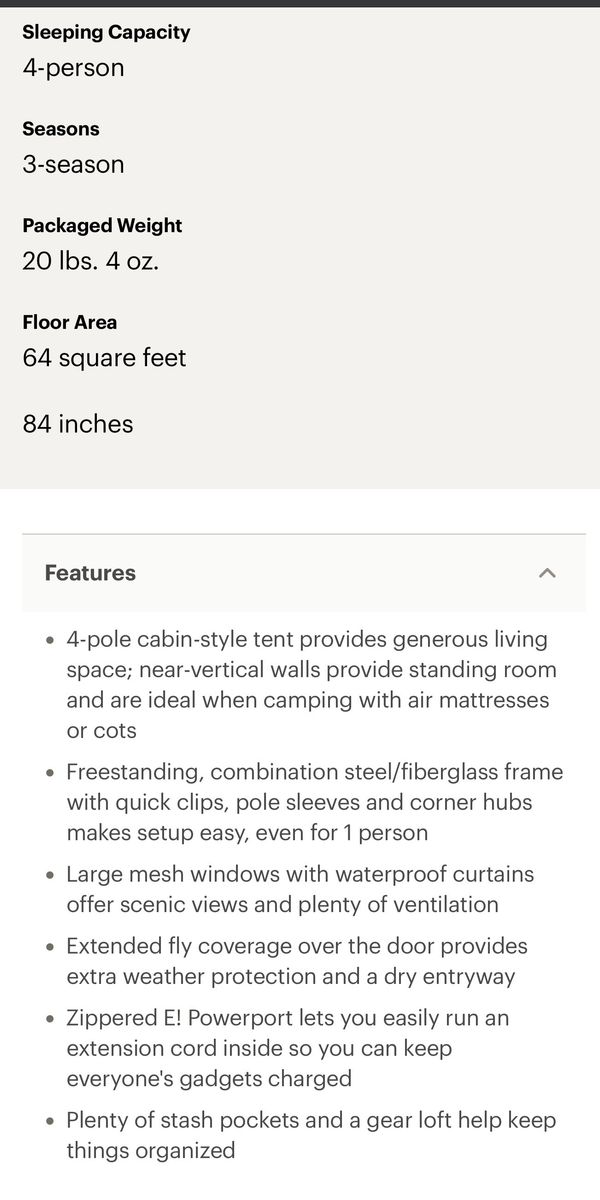
Task: Click the 4-pole cabin-style tent feature
Action: pyautogui.click(x=310, y=684)
